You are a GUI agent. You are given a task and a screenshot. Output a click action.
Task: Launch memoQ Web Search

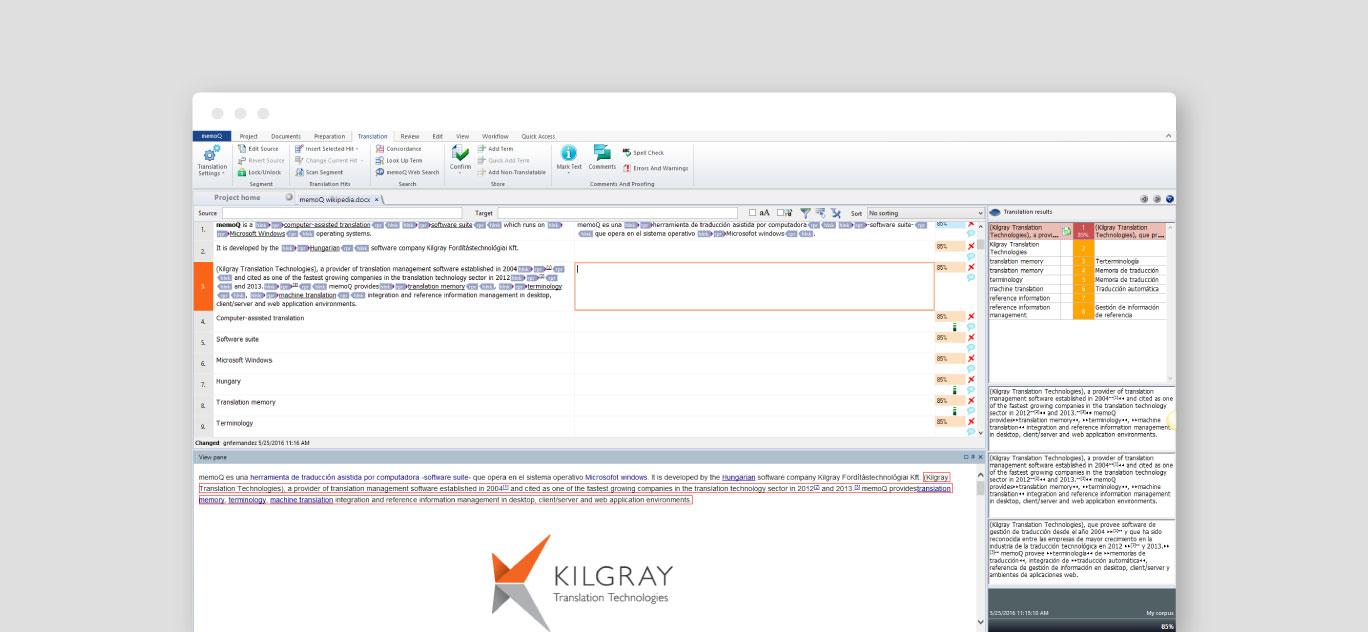click(x=410, y=173)
